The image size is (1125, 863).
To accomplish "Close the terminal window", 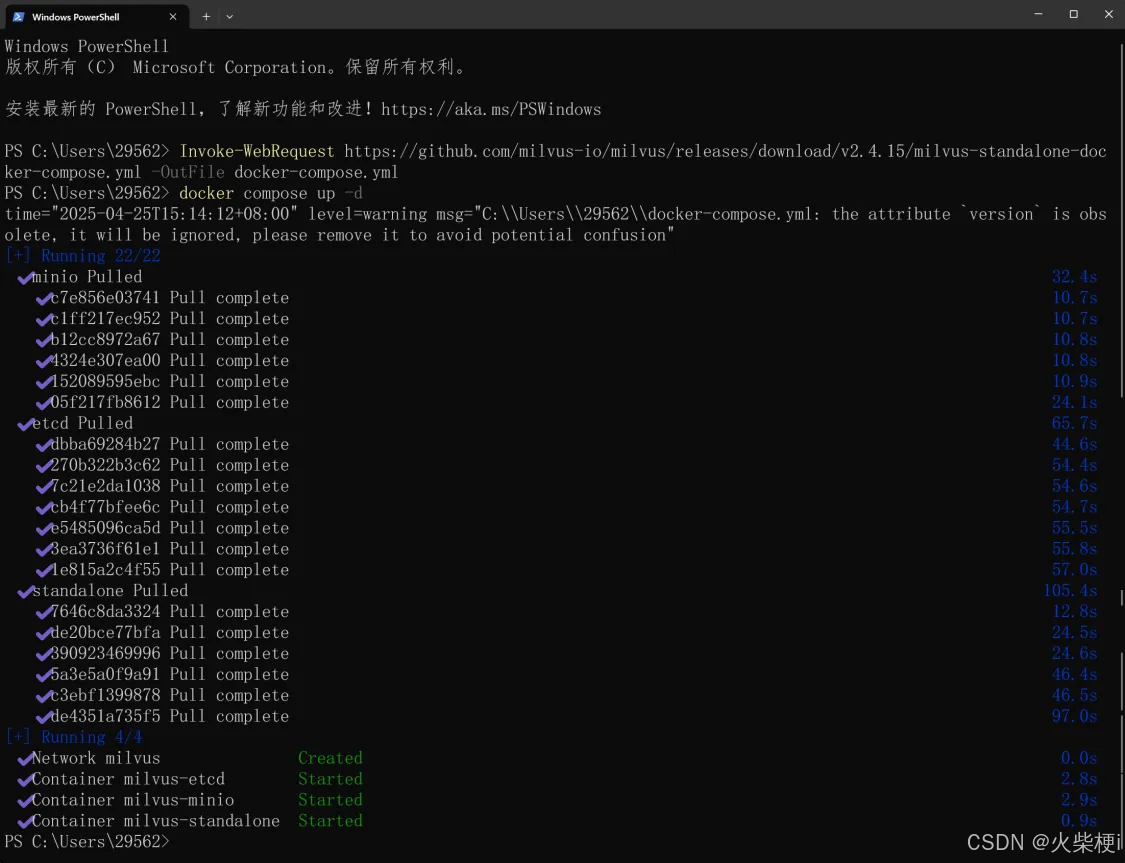I will 1108,14.
